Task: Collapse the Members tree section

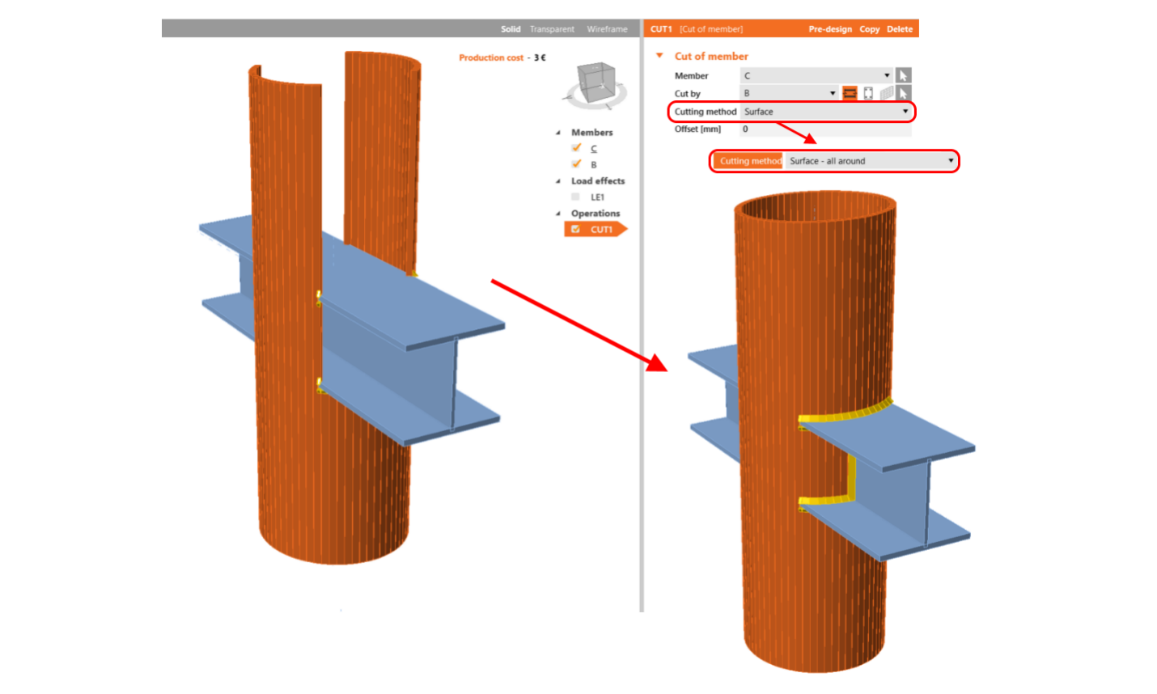Action: pyautogui.click(x=560, y=132)
